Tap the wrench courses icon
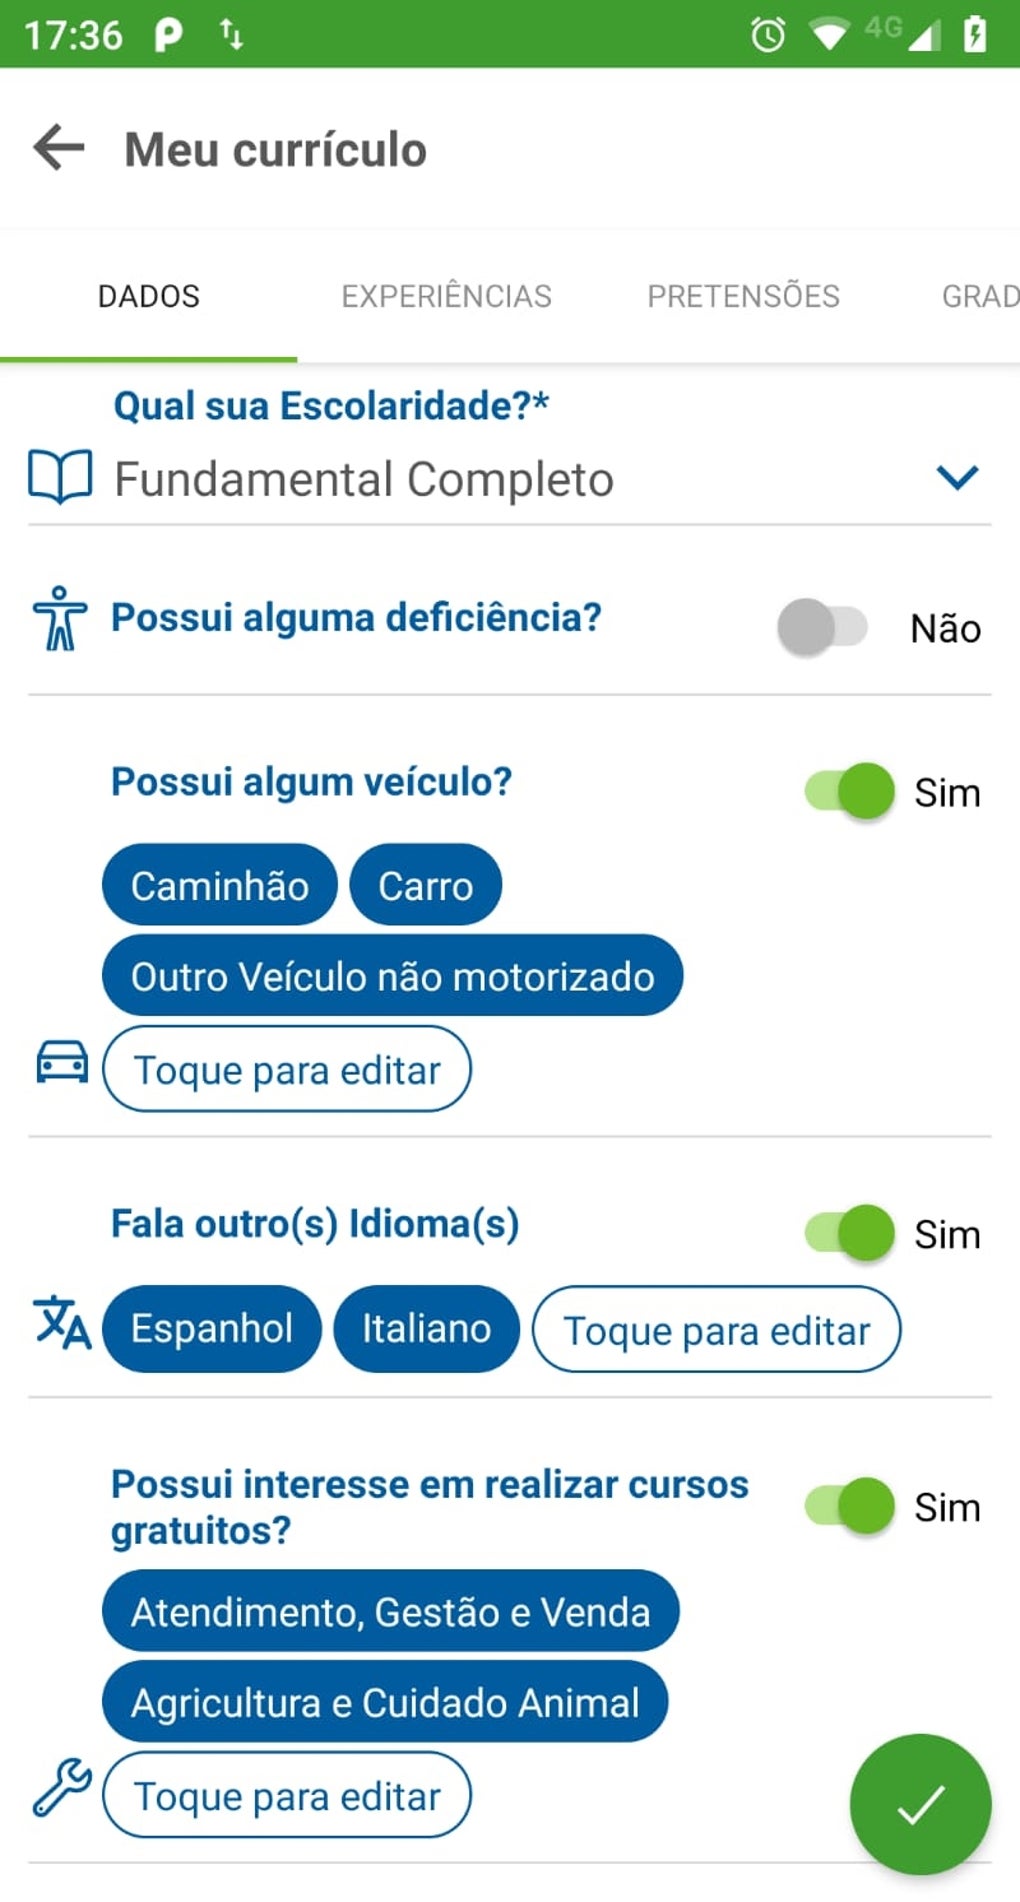1020x1902 pixels. 62,1787
